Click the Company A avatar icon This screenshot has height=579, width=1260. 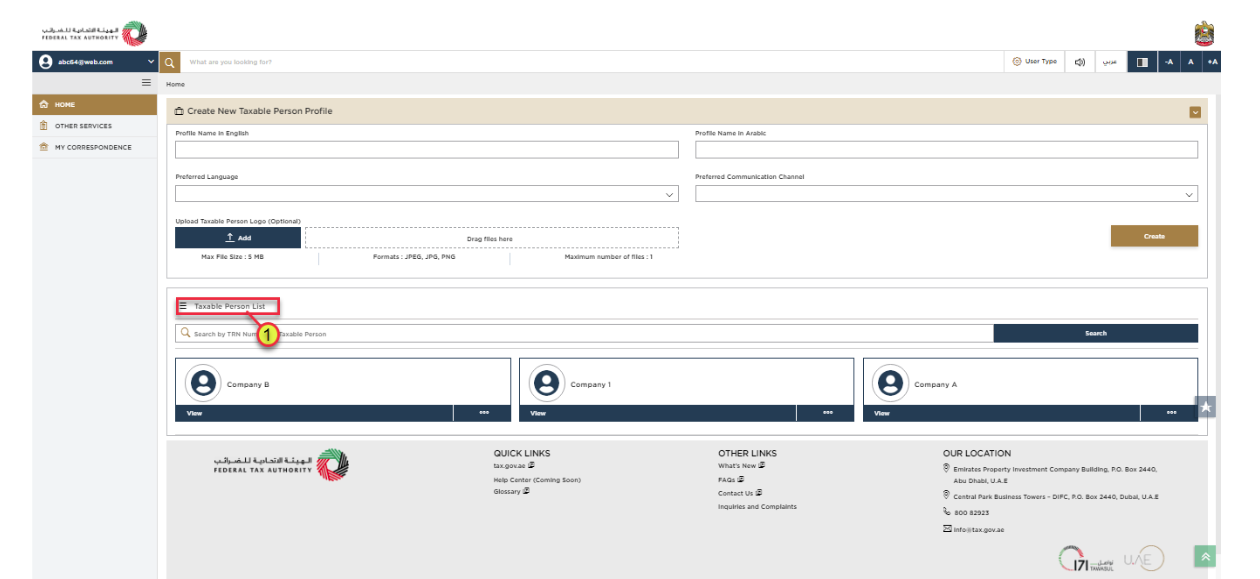891,383
